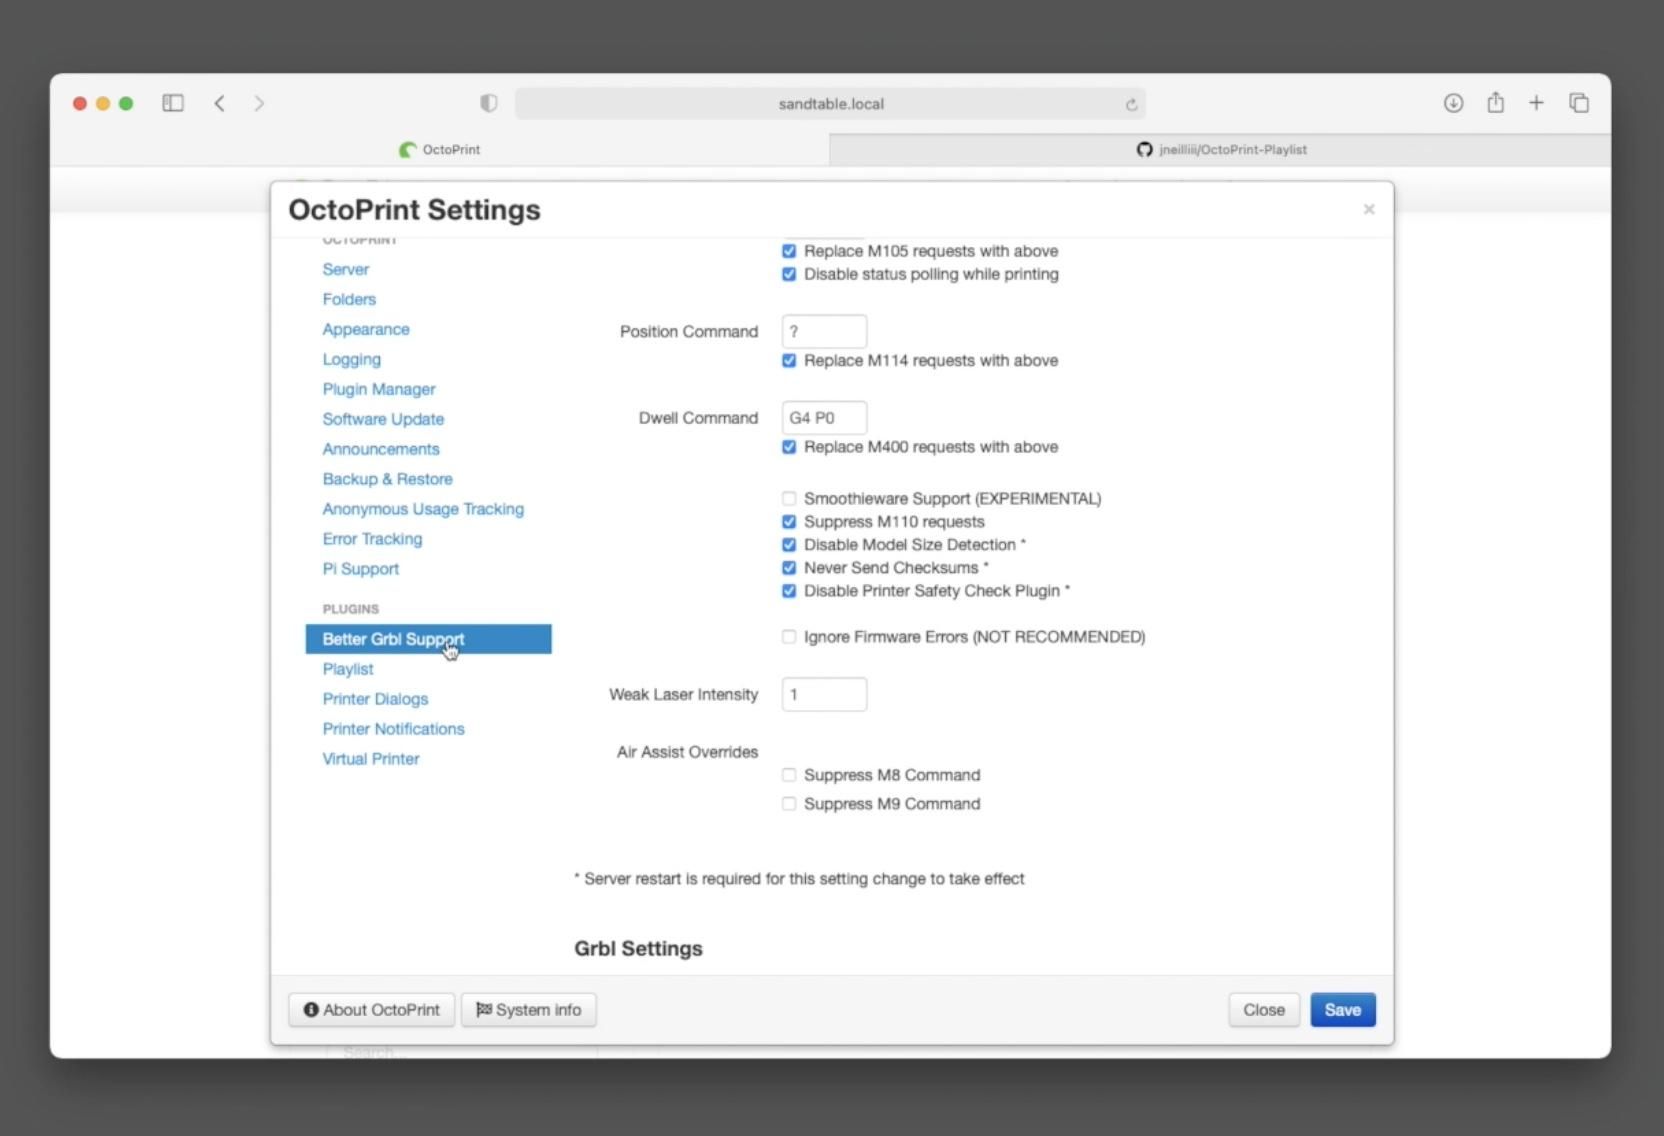Uncheck Replace M105 requests with above
Screen dimensions: 1664x1136
[x=789, y=251]
